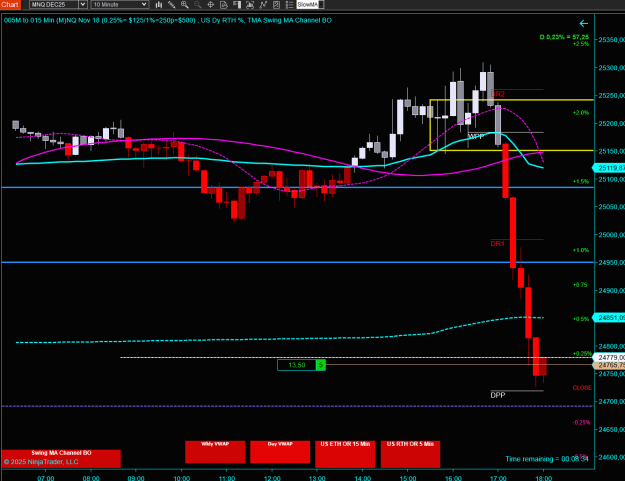Click the 25119 cyan price marker

coord(610,168)
